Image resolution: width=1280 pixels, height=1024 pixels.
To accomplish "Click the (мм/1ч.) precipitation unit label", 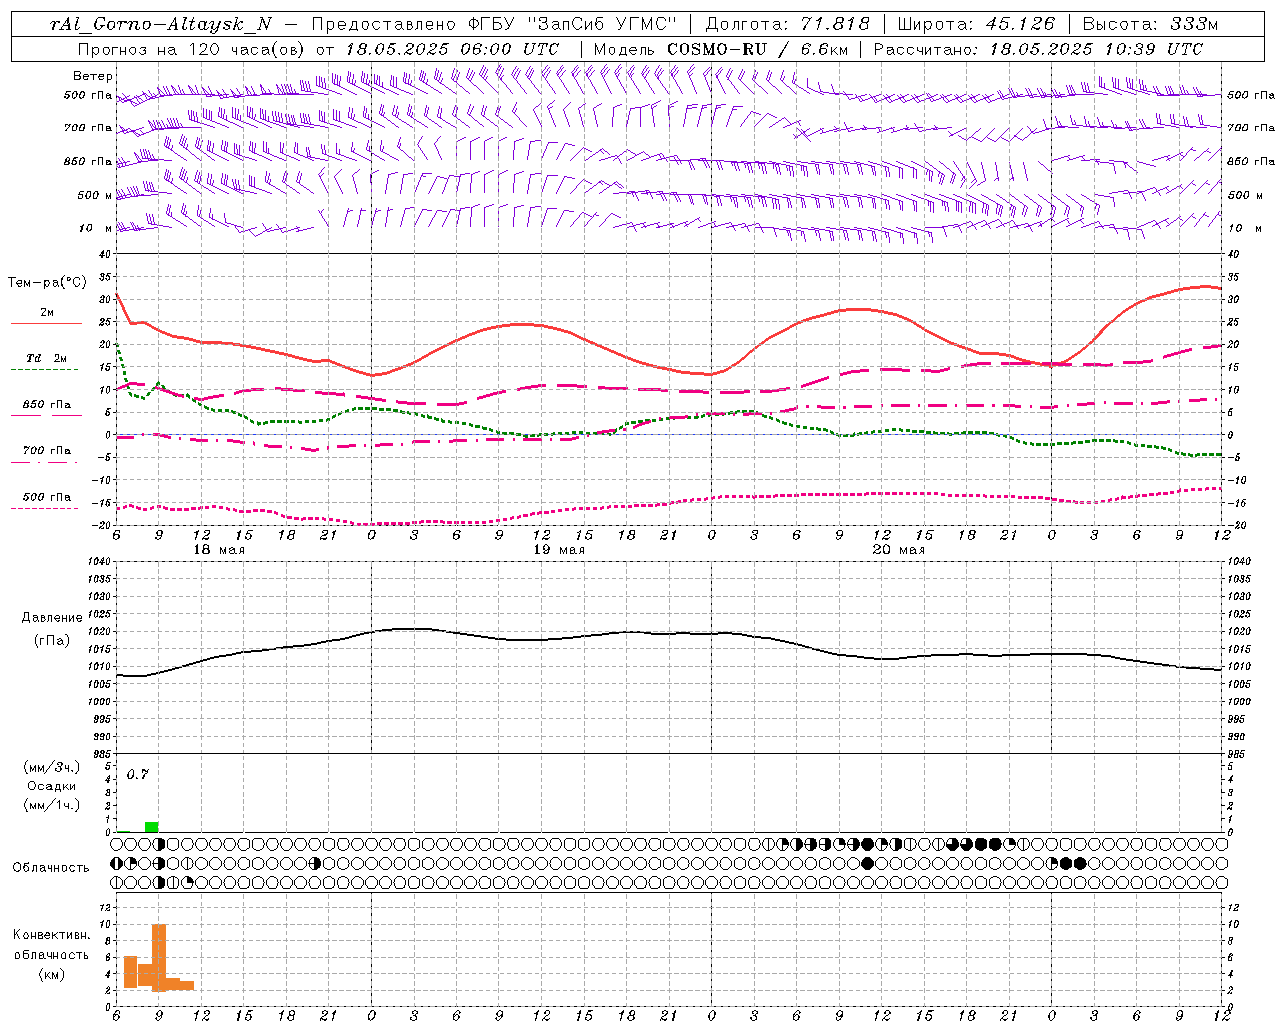I will pos(51,805).
